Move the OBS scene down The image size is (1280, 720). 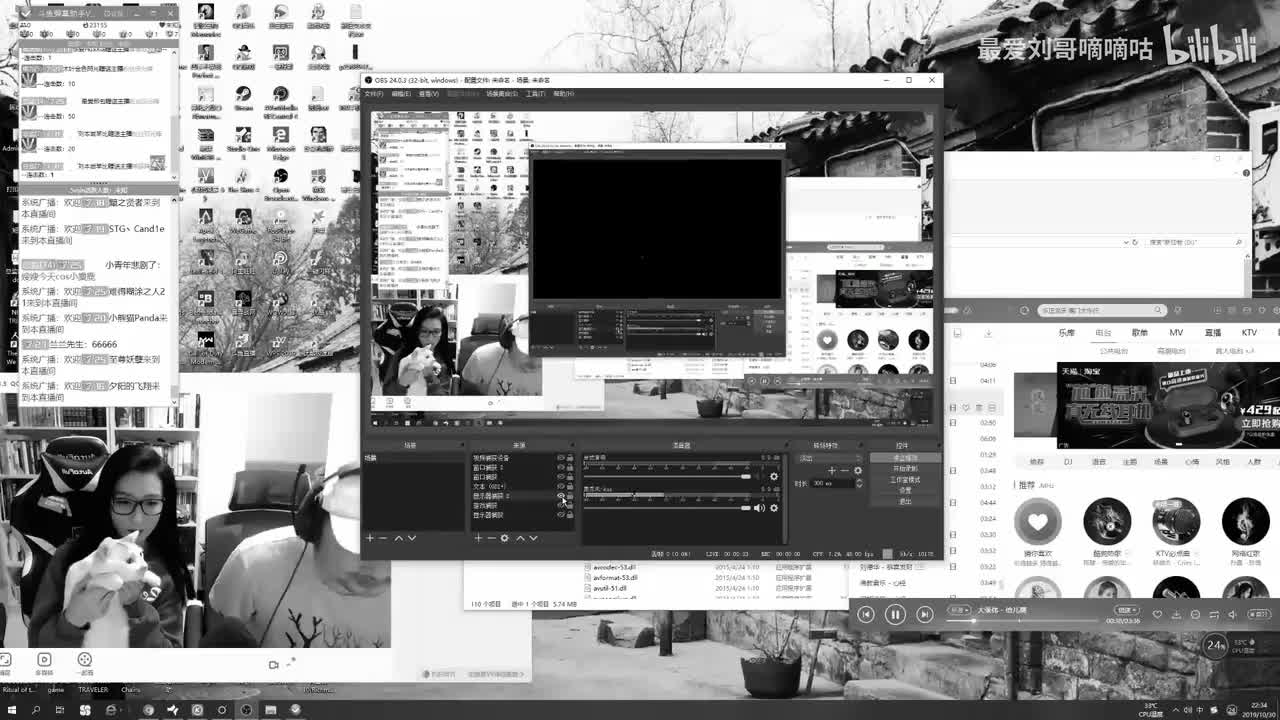pyautogui.click(x=411, y=538)
